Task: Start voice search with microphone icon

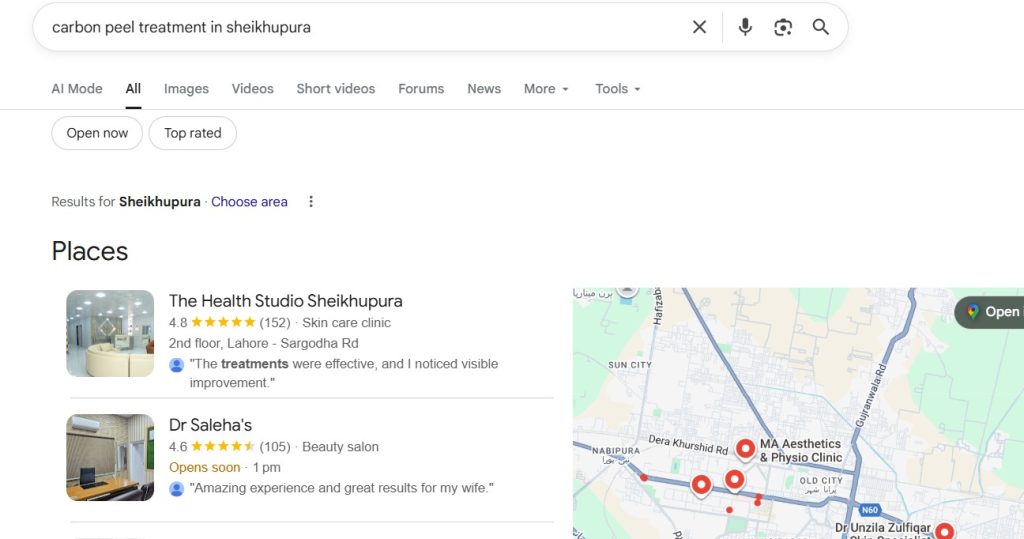Action: (x=745, y=27)
